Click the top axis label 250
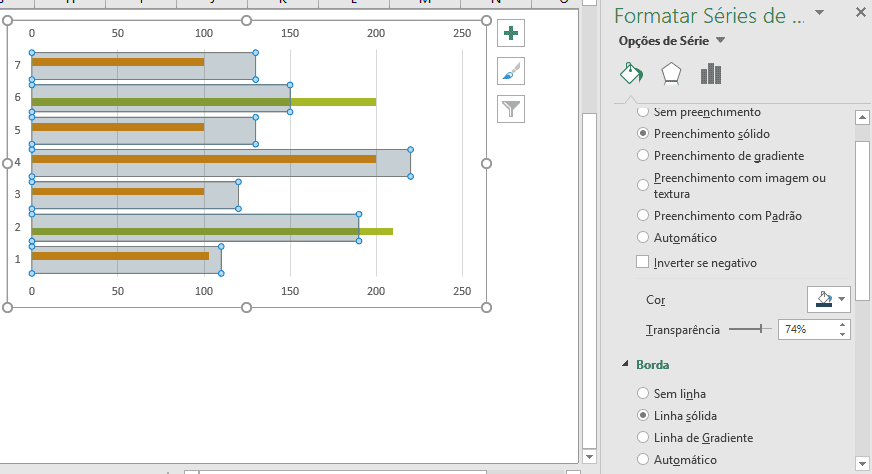 [462, 33]
